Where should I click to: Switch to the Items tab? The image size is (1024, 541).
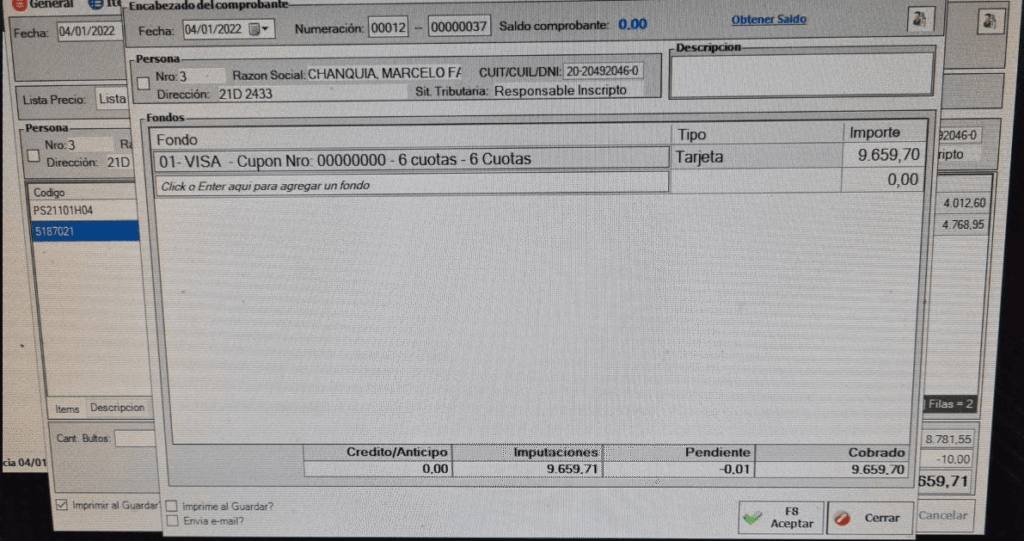click(67, 408)
